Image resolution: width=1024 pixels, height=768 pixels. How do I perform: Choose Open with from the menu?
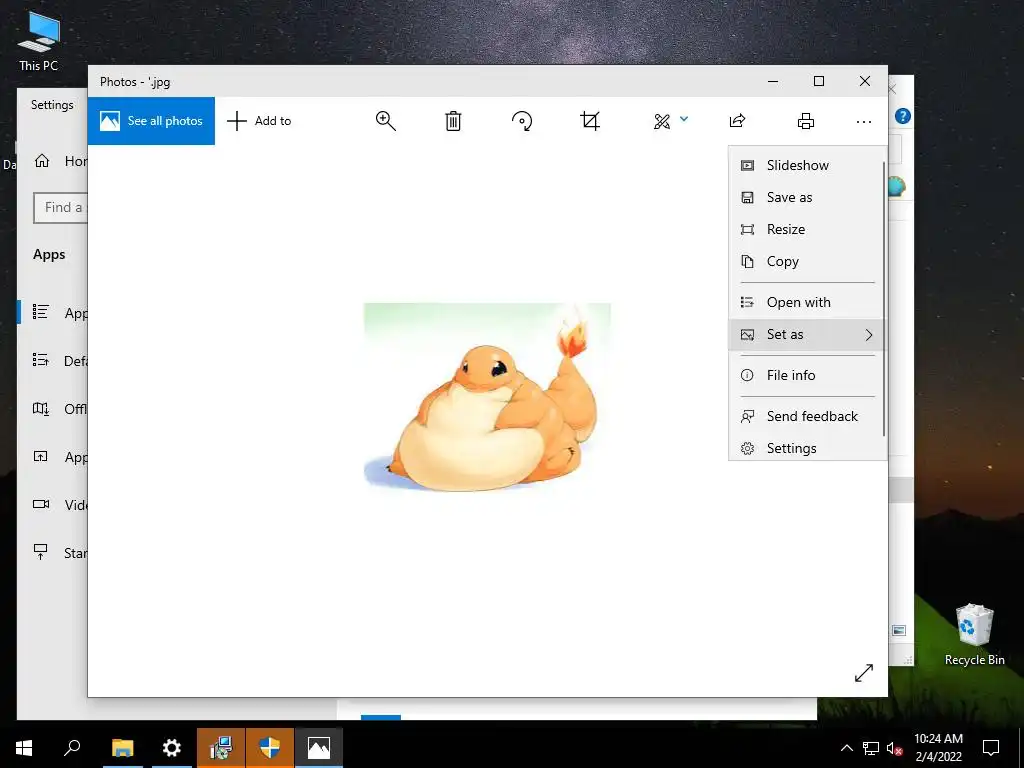[806, 302]
